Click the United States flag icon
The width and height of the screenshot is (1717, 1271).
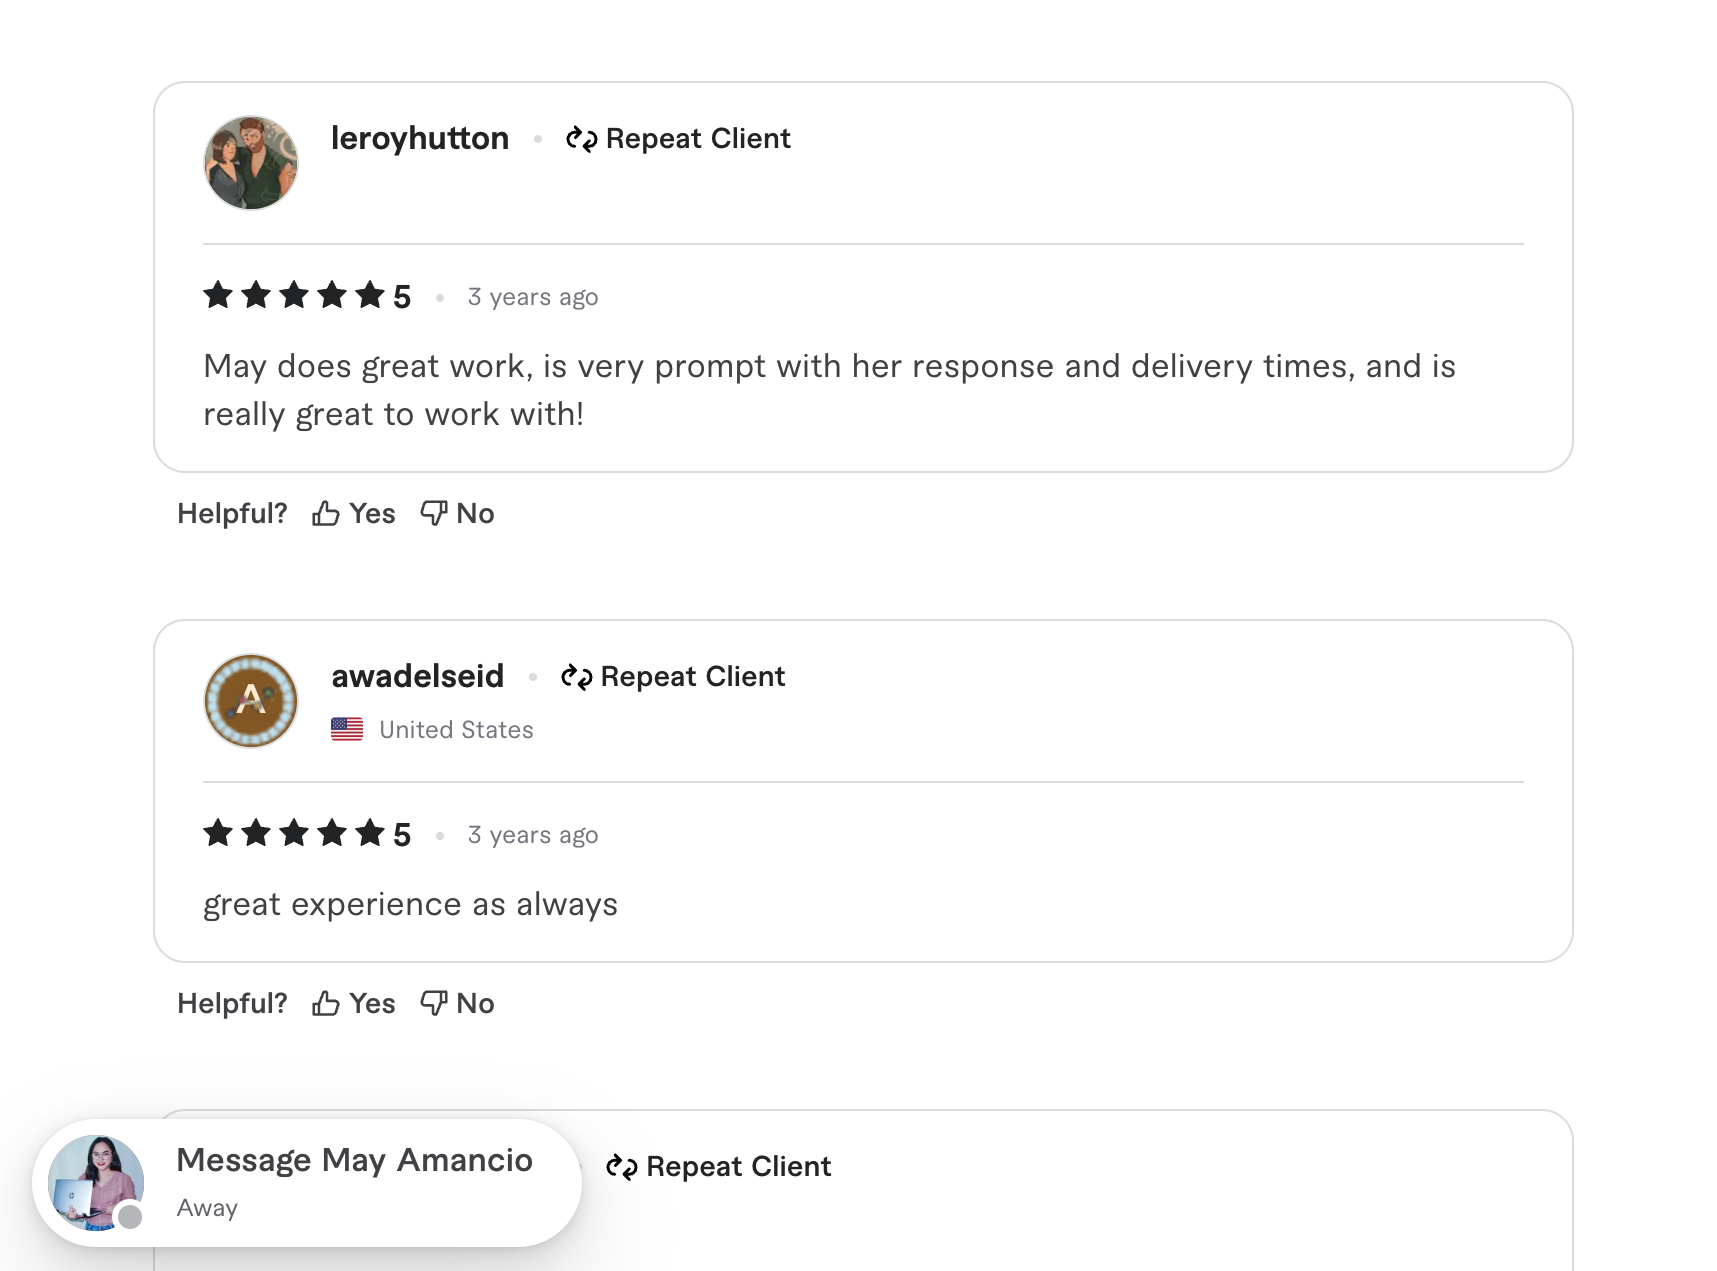coord(347,729)
